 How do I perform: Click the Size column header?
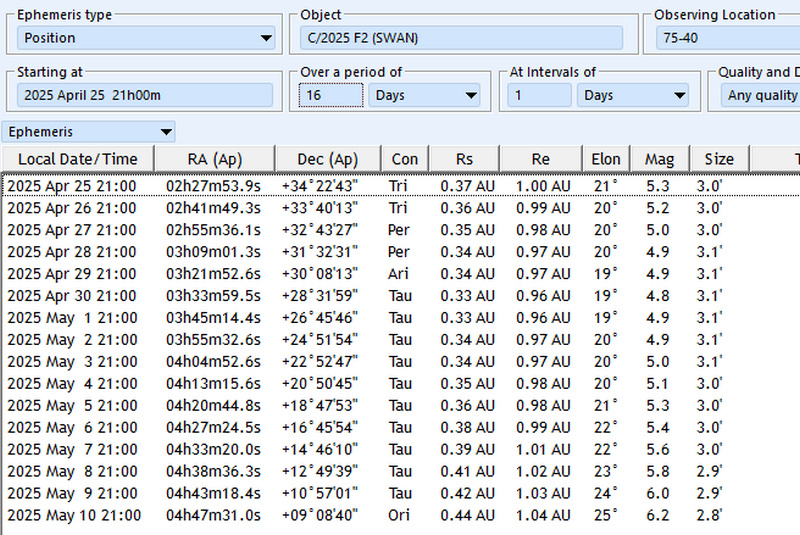pos(718,159)
